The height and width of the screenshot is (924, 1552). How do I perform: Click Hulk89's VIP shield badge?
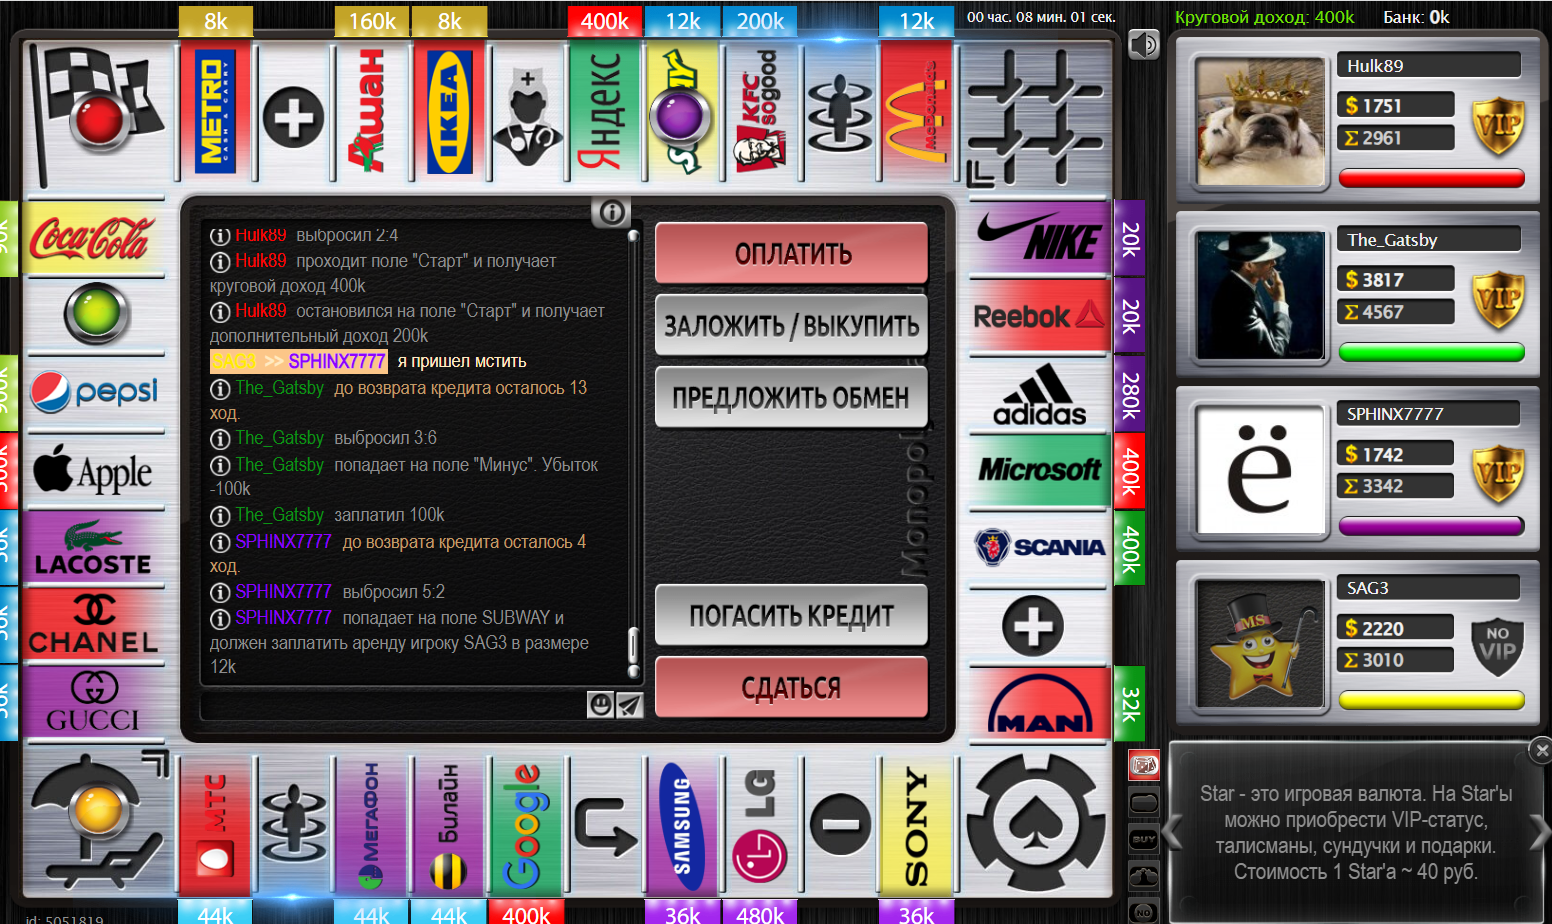(1498, 125)
